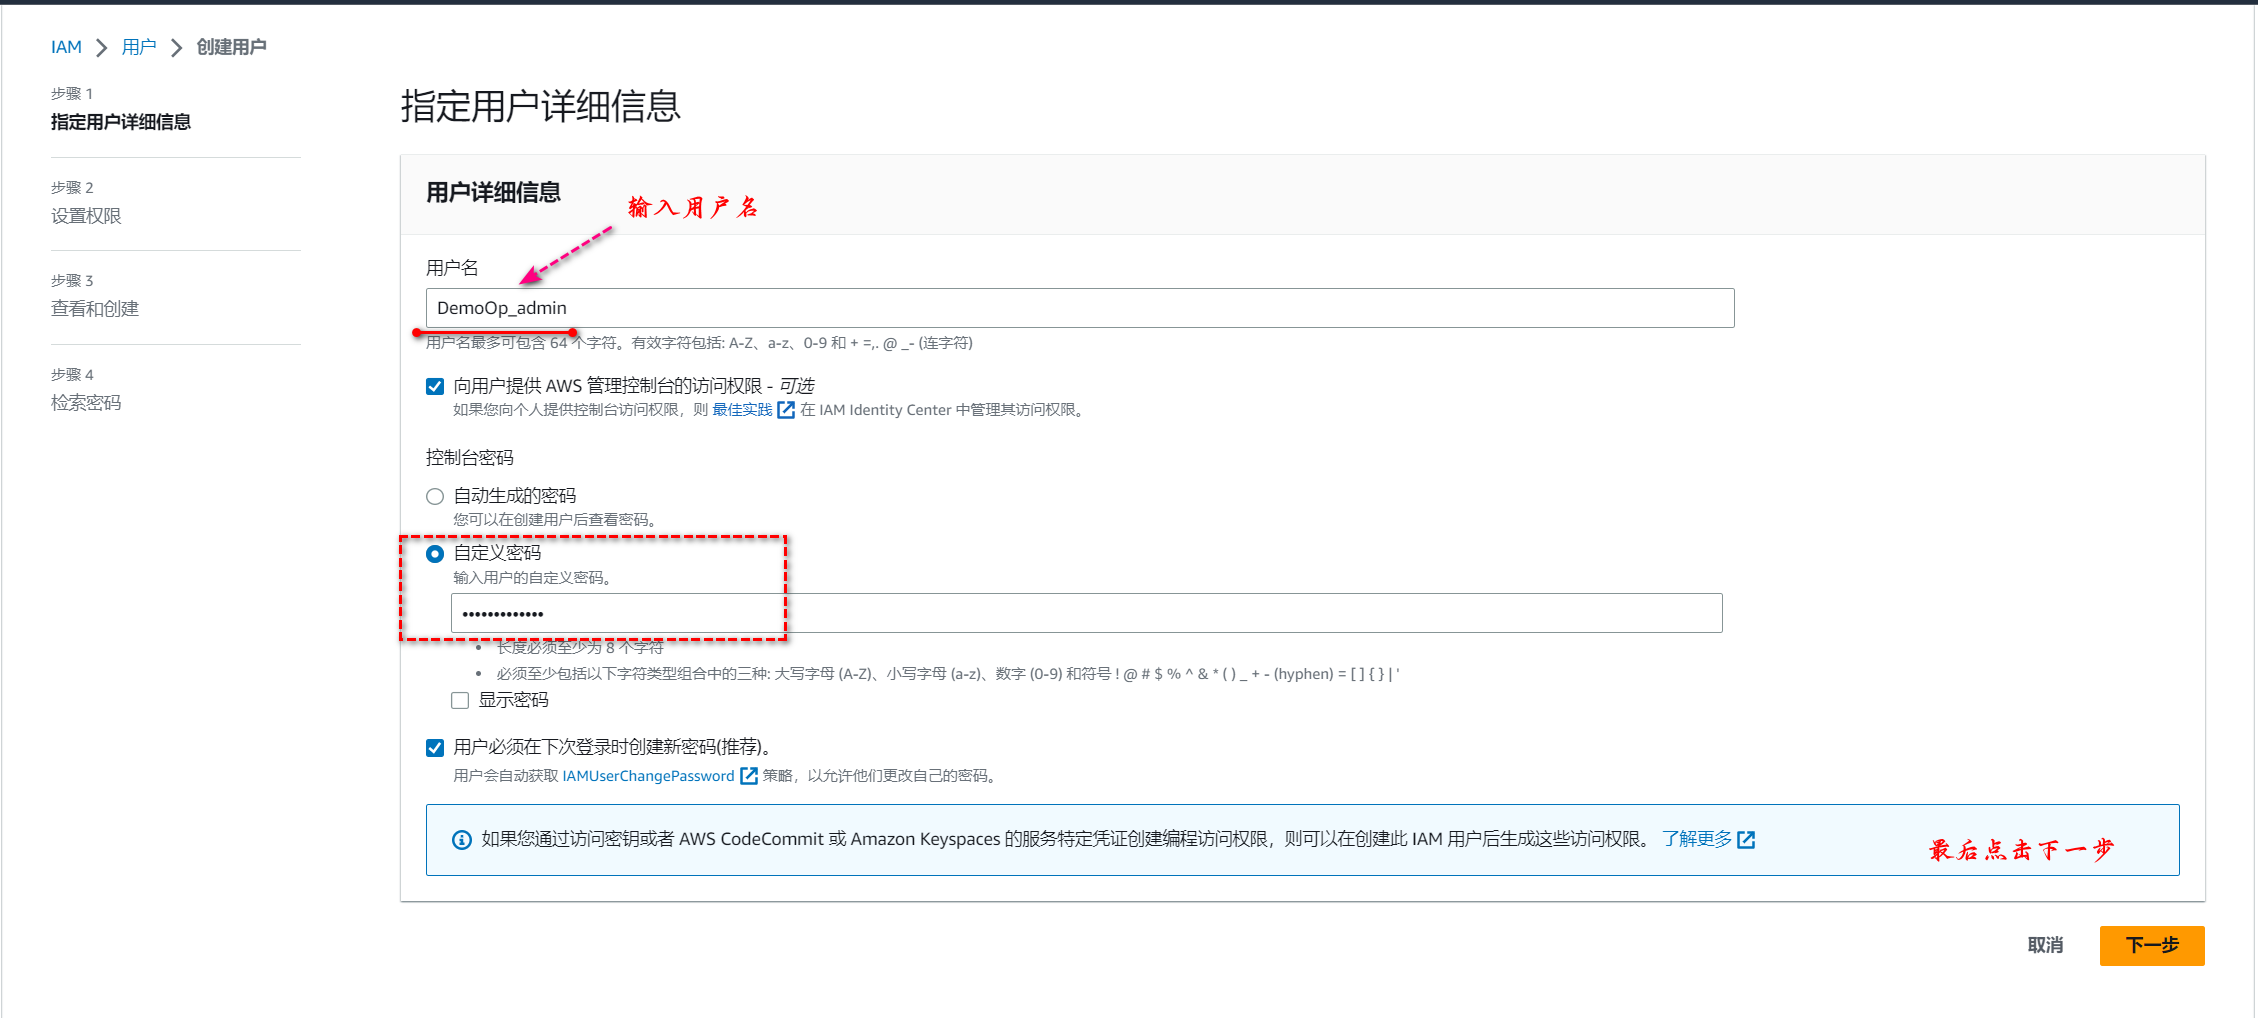Screen dimensions: 2258x1018
Task: Enable the 显示密码 checkbox
Action: coord(460,700)
